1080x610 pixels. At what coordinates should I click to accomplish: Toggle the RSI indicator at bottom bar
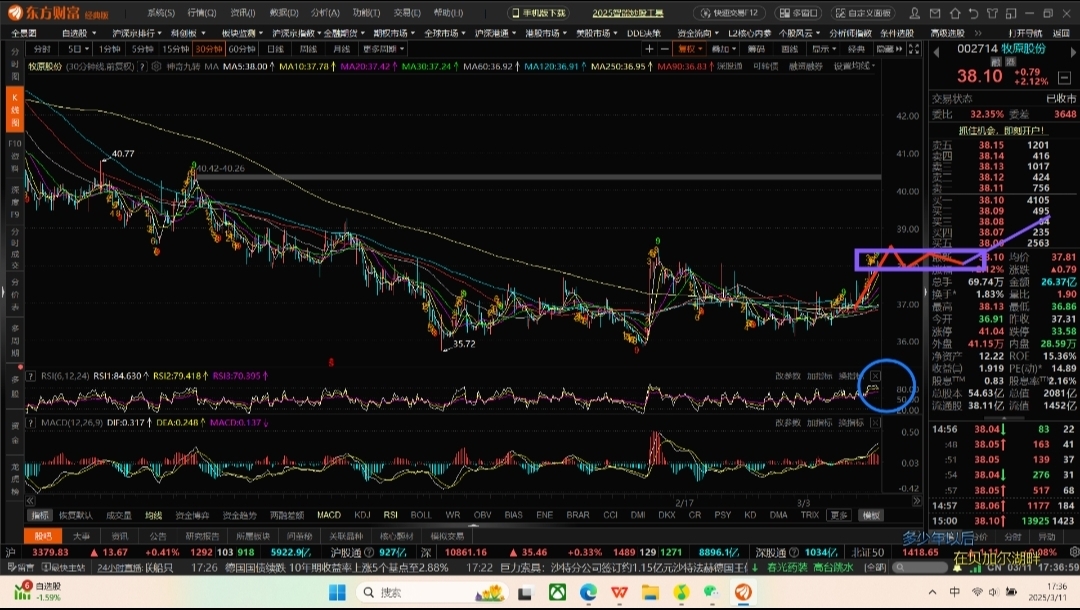click(x=391, y=515)
